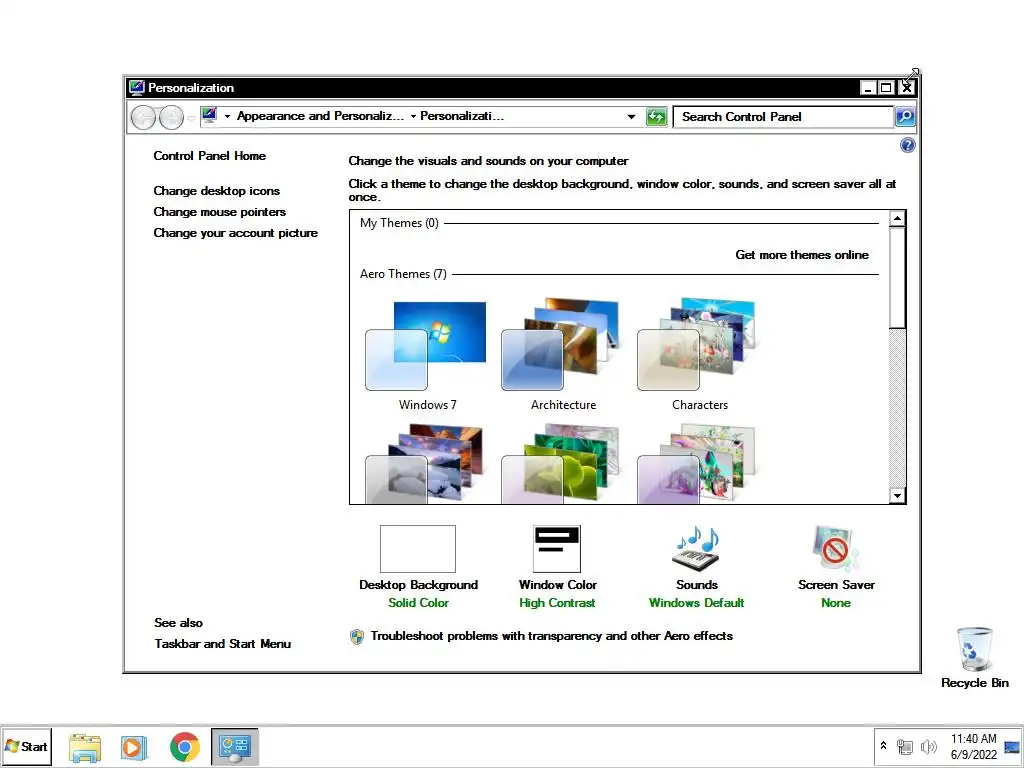Open Taskbar and Start Menu link
The image size is (1024, 768).
(x=223, y=644)
